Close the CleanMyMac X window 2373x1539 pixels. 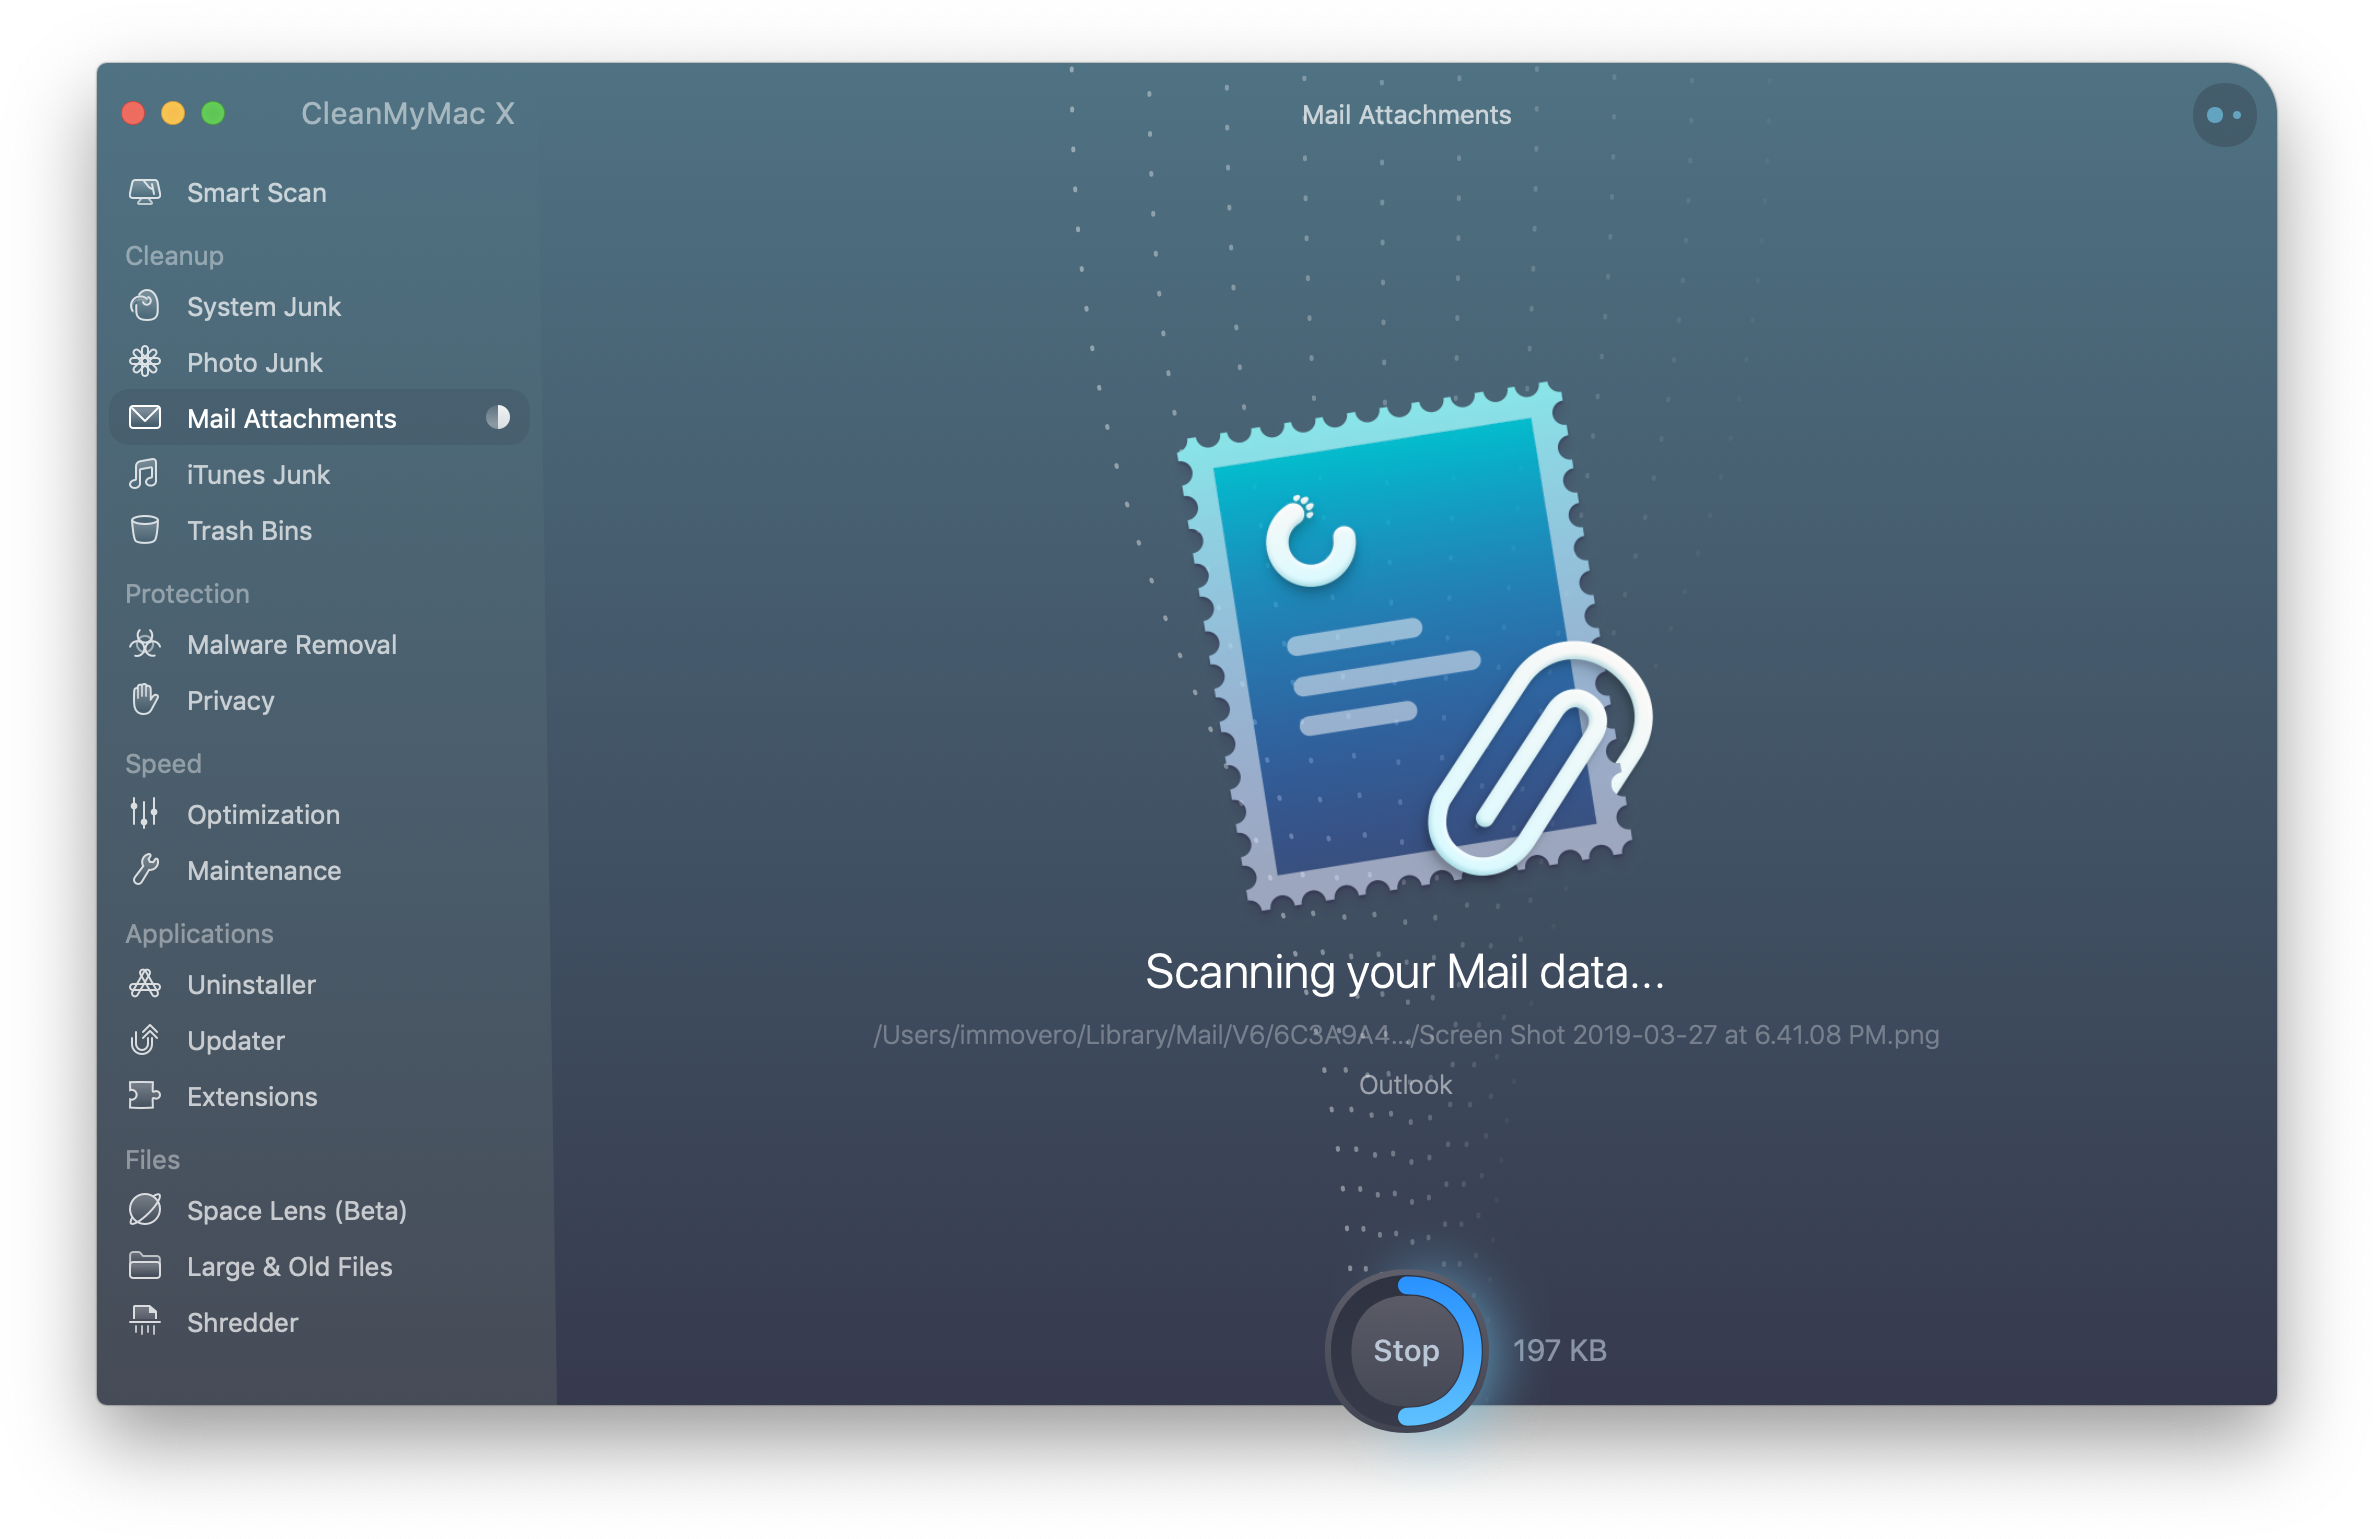pos(133,113)
